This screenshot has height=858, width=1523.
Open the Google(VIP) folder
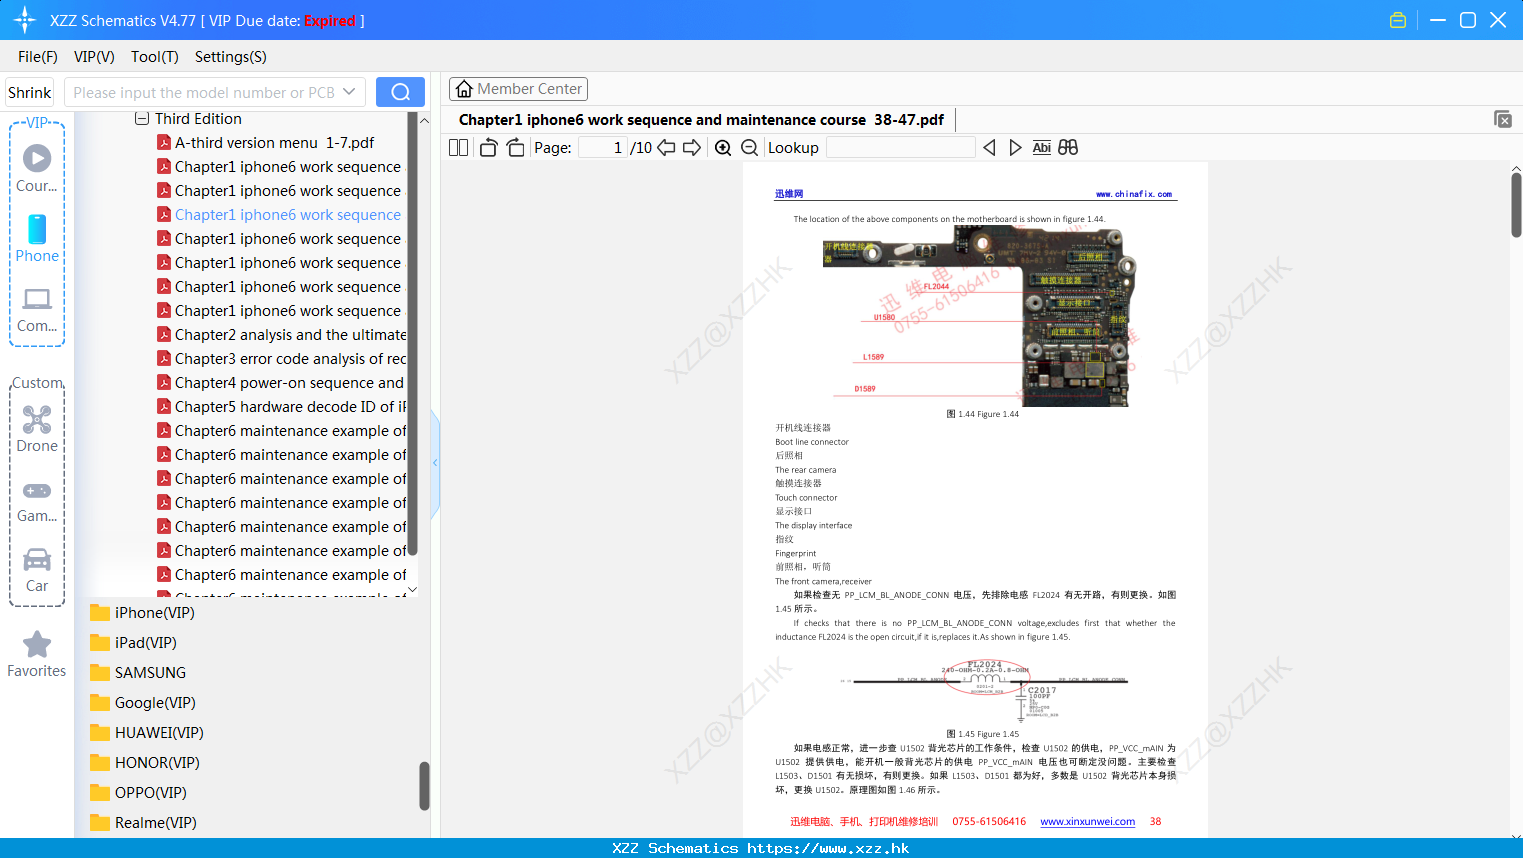(143, 703)
